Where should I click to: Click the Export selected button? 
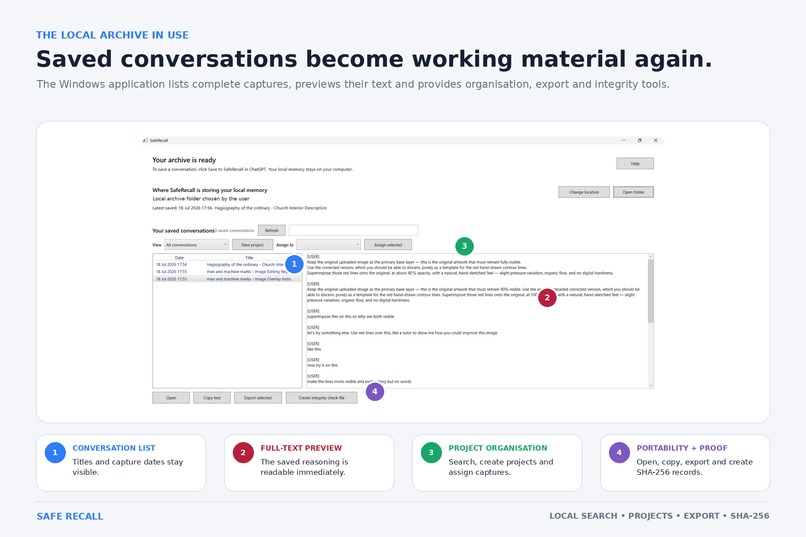tap(258, 398)
